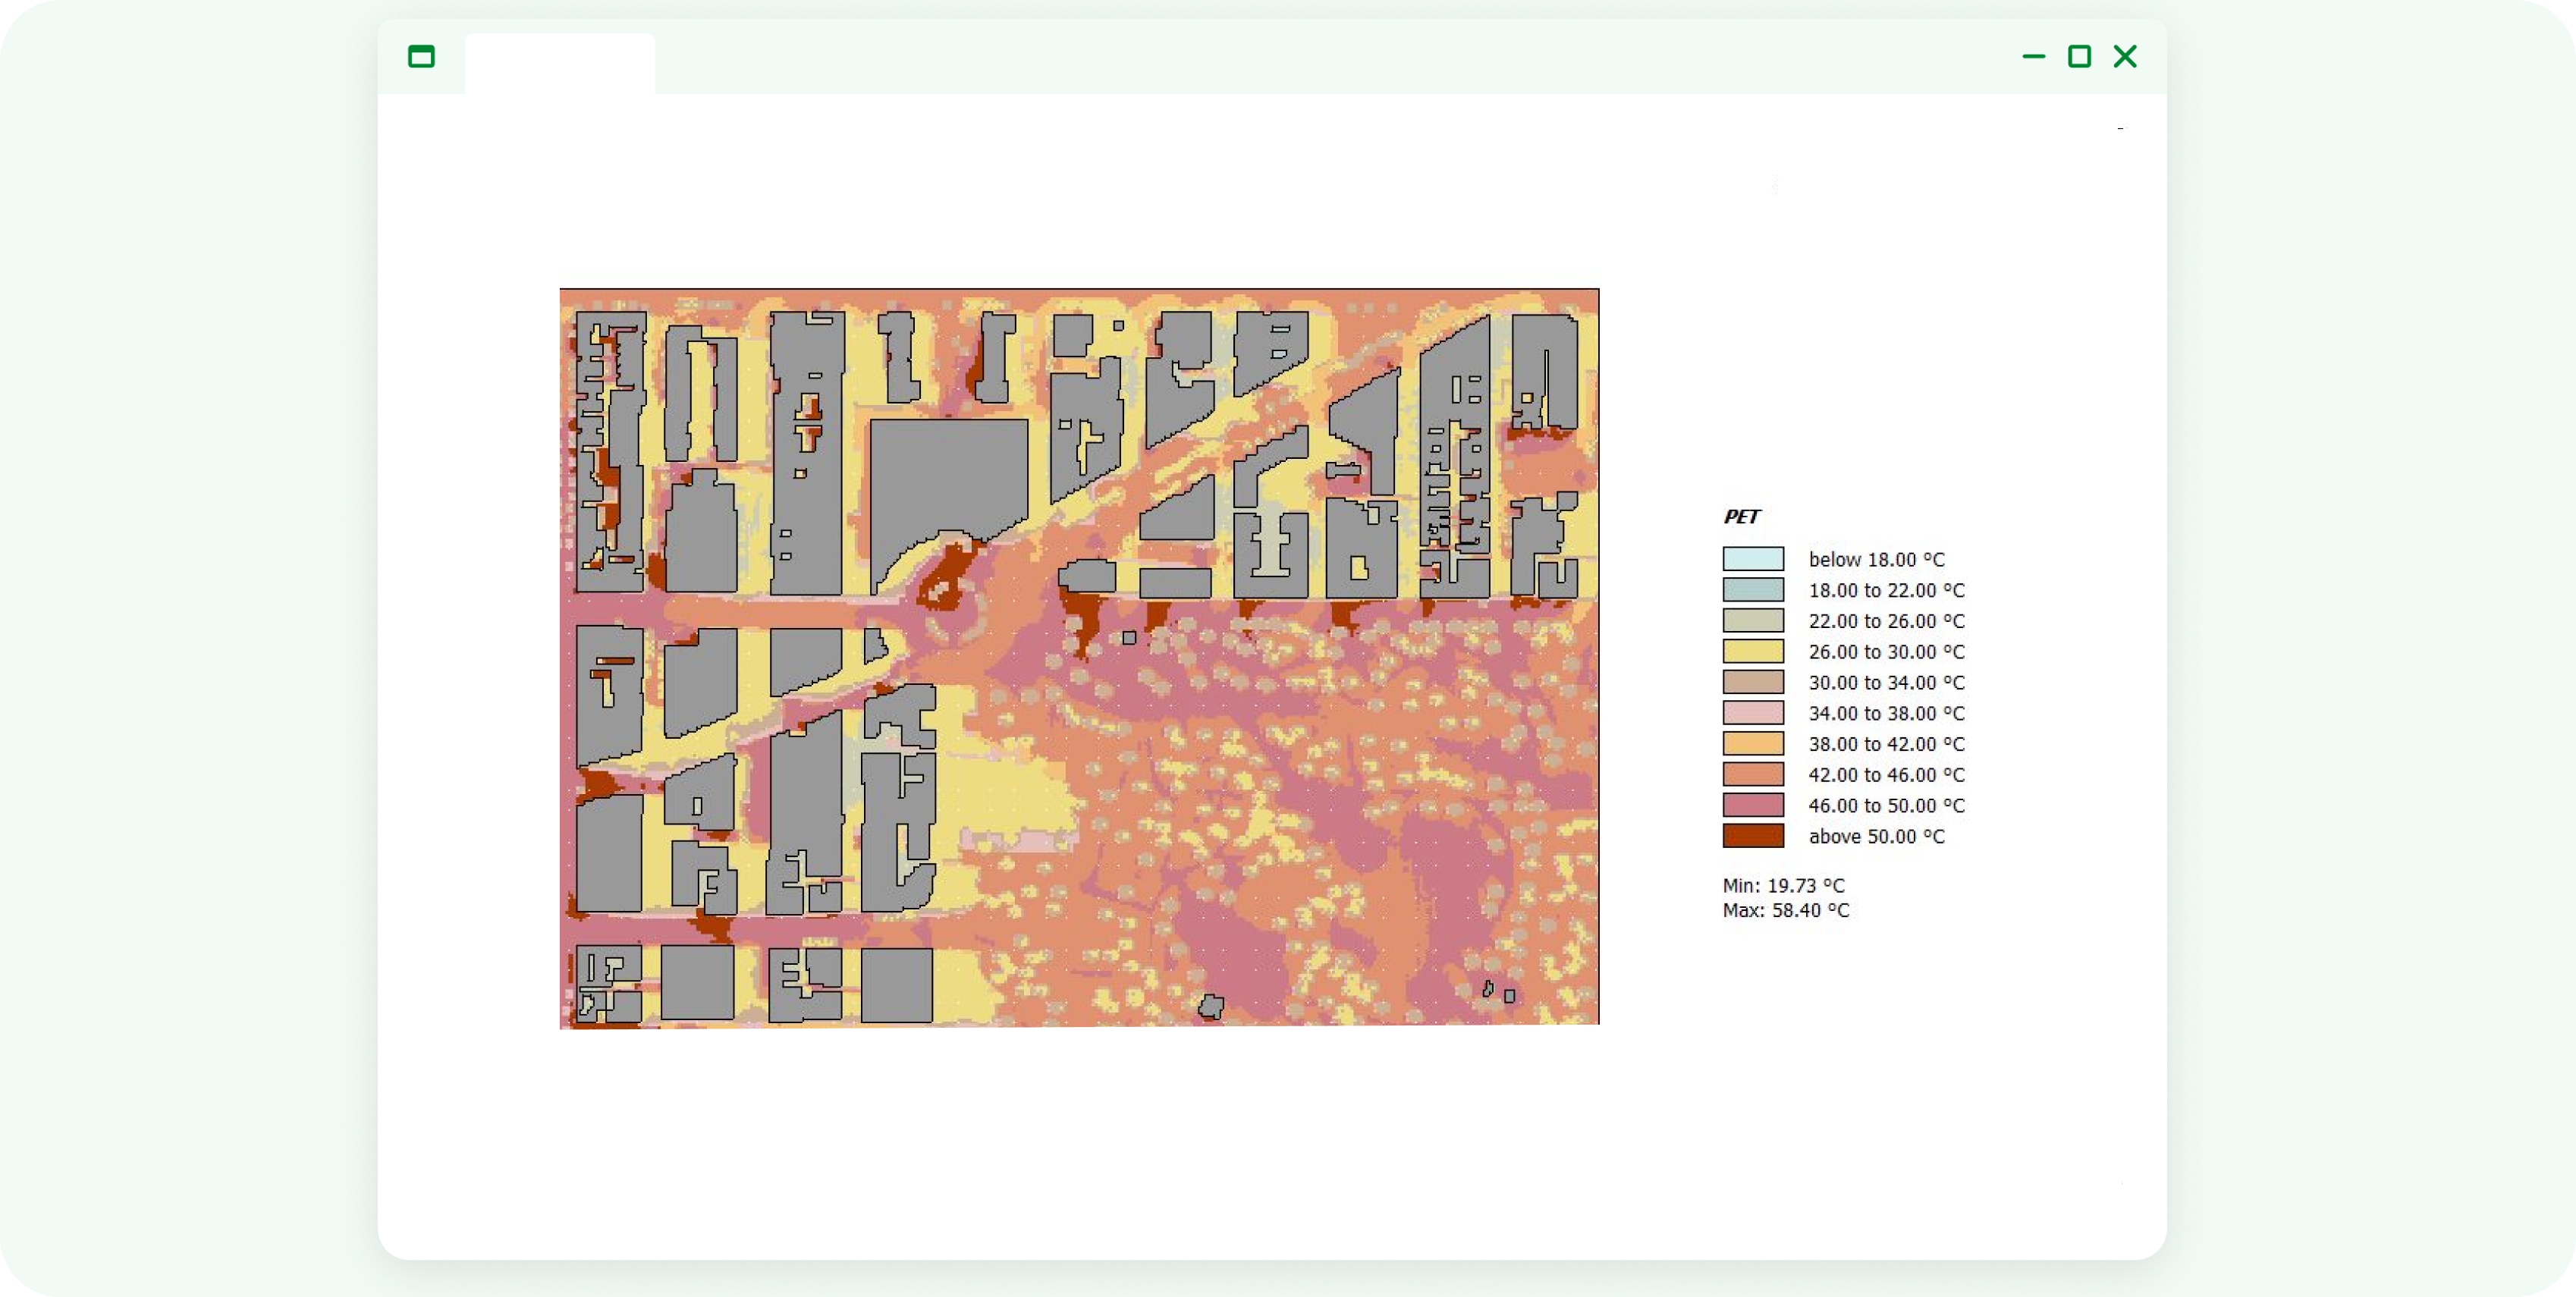Click the 'PET' legend title
The height and width of the screenshot is (1297, 2576).
tap(1741, 517)
